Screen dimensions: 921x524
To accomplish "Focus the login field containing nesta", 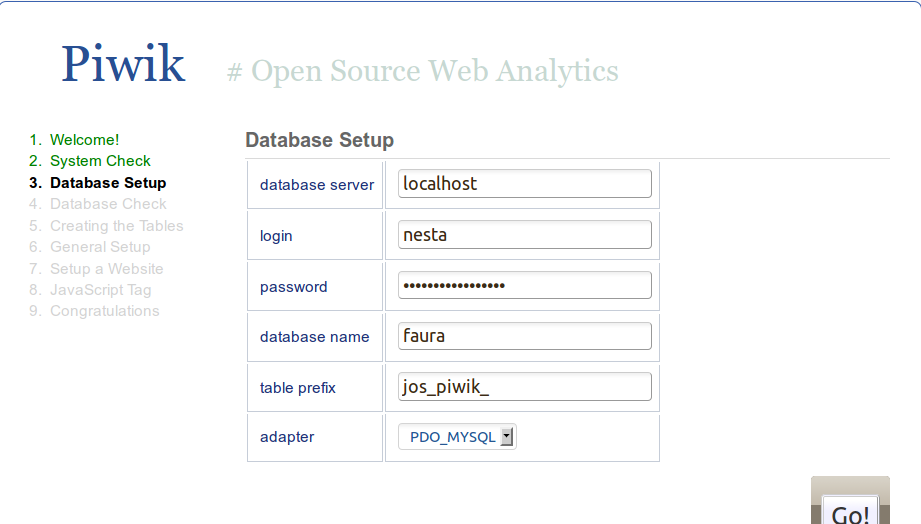I will point(525,234).
